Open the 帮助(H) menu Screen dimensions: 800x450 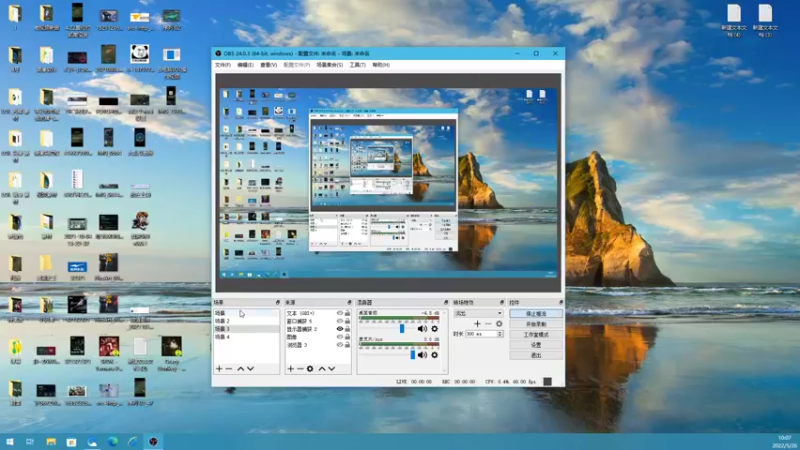point(381,65)
